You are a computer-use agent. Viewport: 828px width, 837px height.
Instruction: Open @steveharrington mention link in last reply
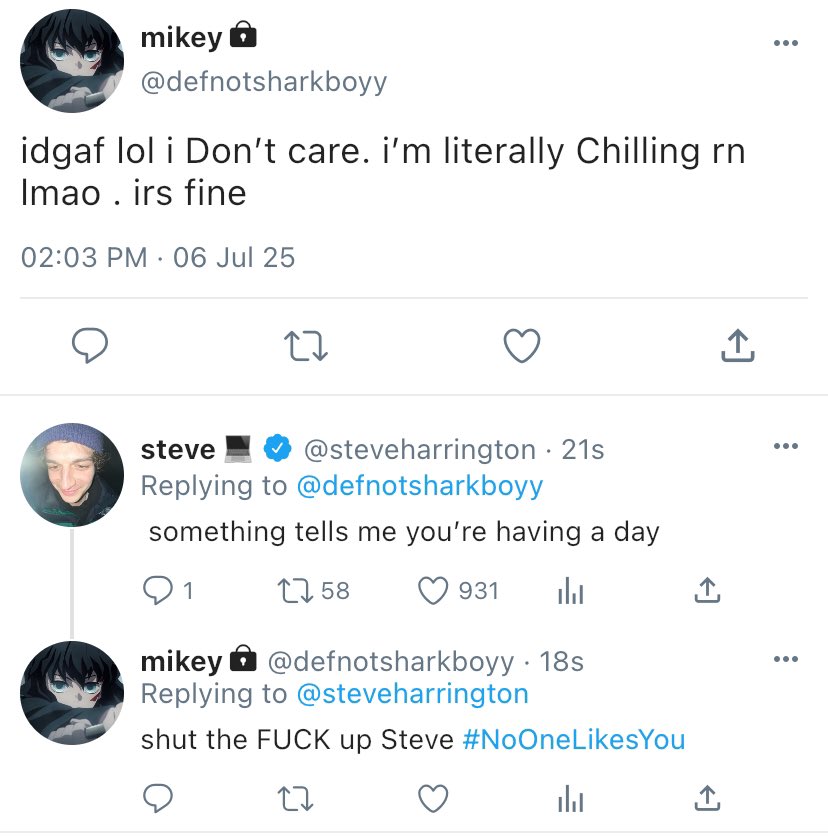[412, 693]
